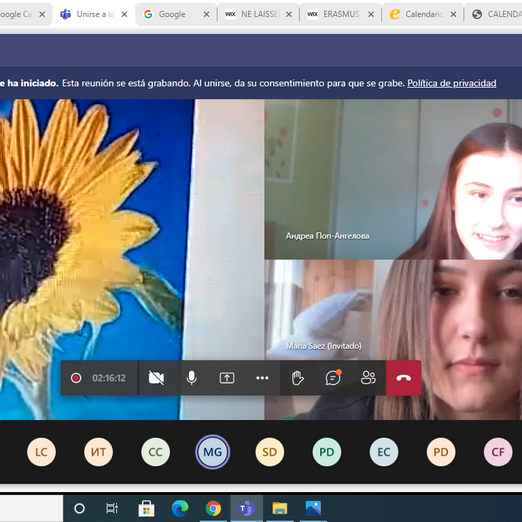
Task: Select the orange PD participant avatar
Action: [441, 452]
